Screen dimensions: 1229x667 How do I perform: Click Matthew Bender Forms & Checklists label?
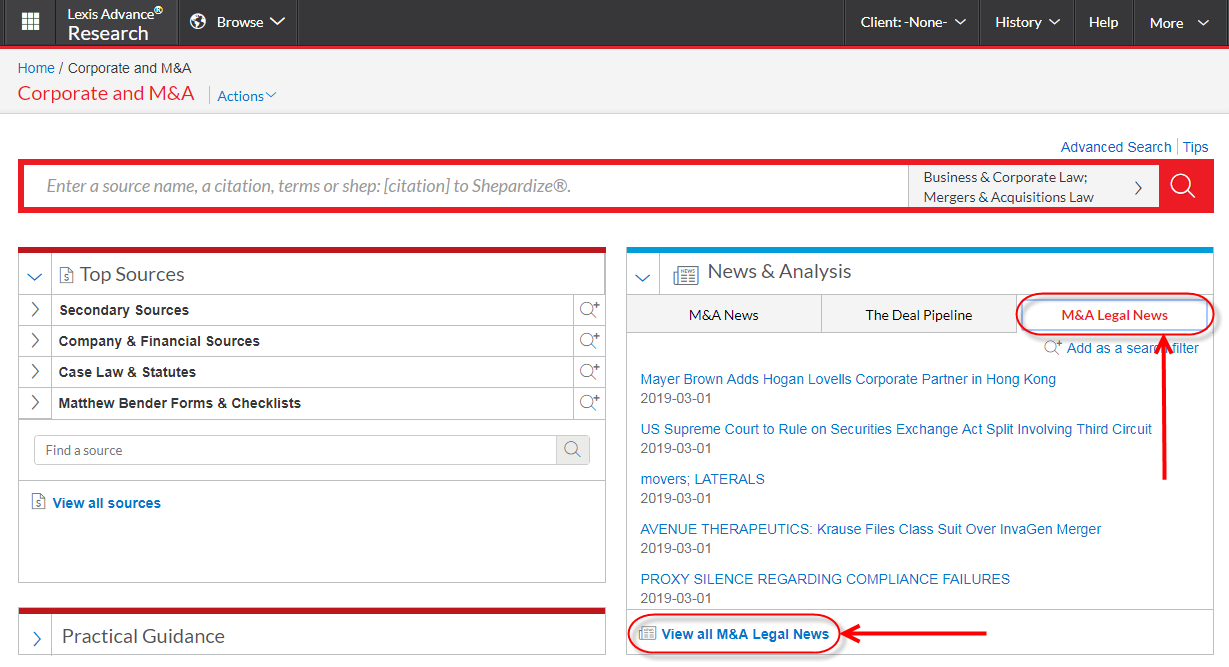180,403
